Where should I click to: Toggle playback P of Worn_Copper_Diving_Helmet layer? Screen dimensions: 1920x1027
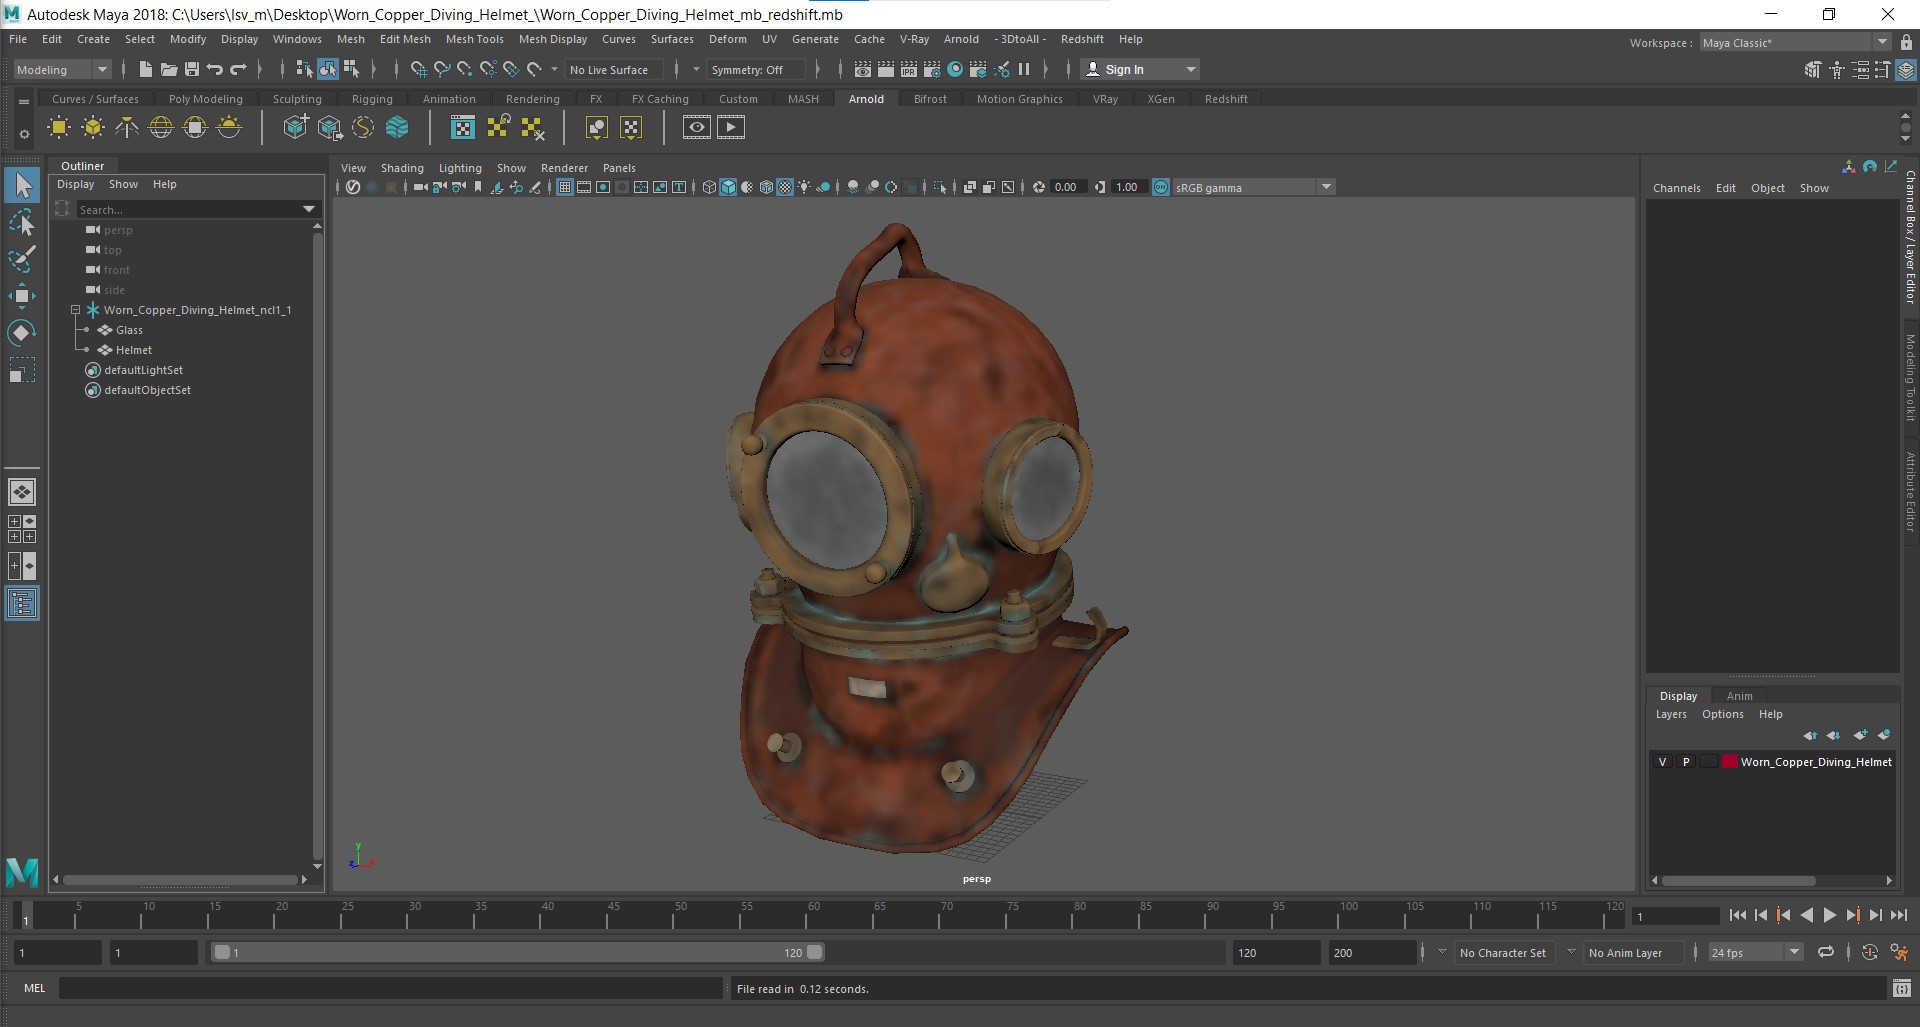pyautogui.click(x=1686, y=762)
